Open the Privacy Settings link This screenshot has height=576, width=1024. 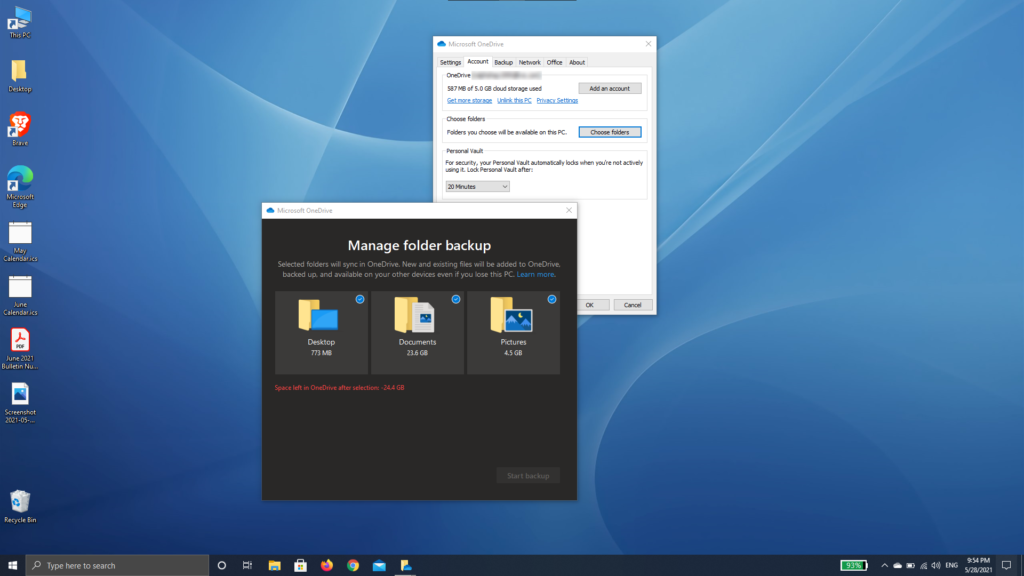(557, 101)
